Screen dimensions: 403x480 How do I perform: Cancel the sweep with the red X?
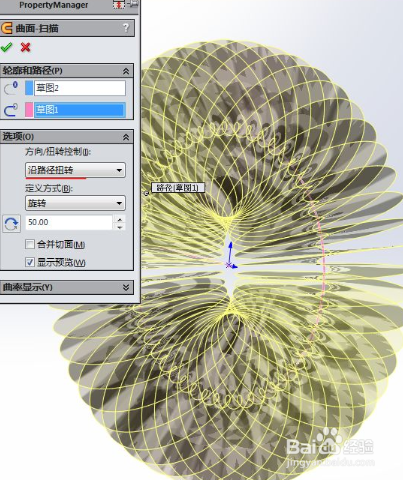coord(25,47)
